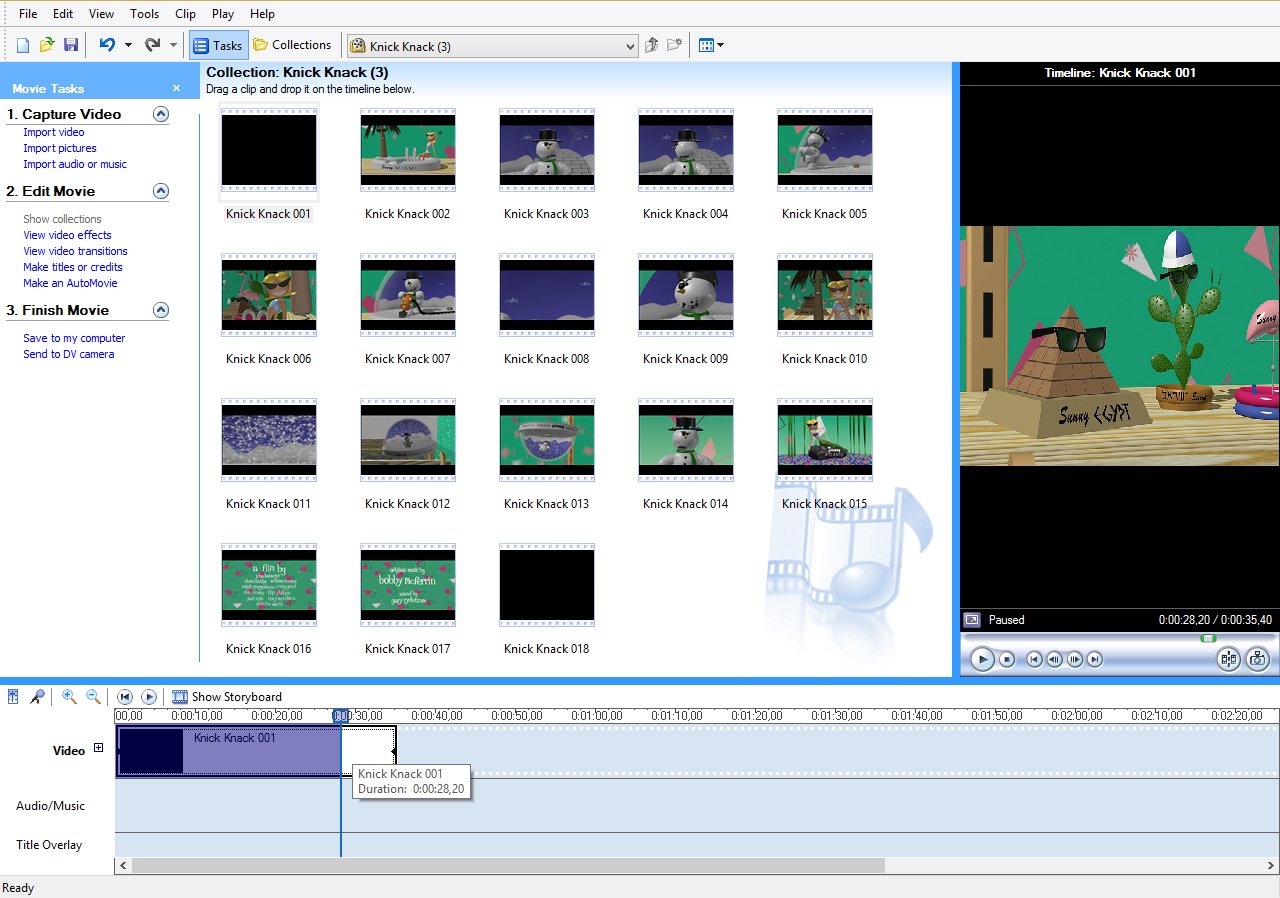The height and width of the screenshot is (898, 1280).
Task: Open View video effects
Action: 67,235
